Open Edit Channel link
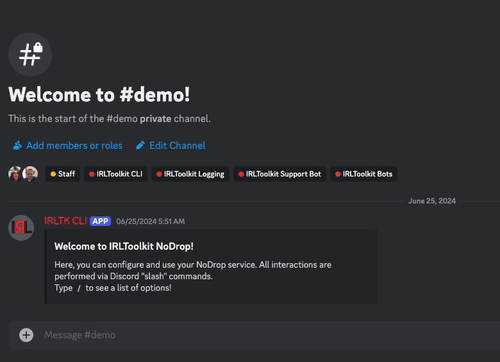500x362 pixels. (x=171, y=145)
